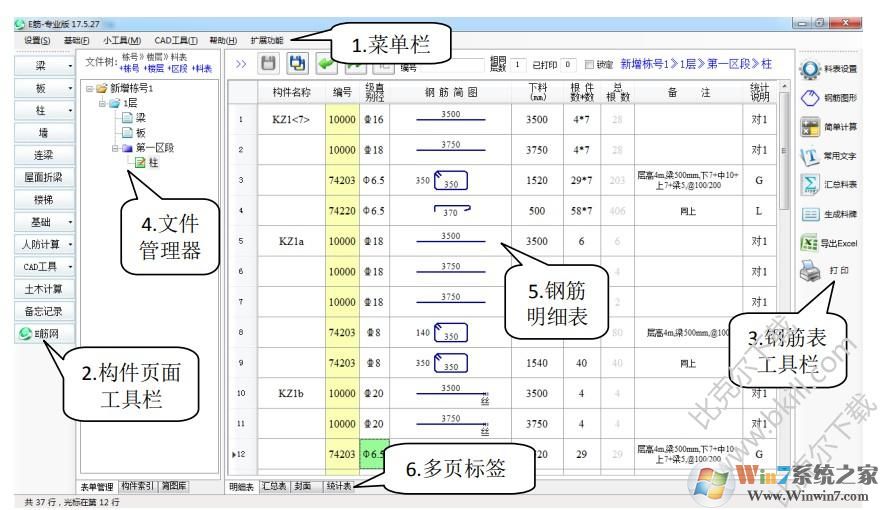Toggle the 锁定 checkbox

pos(589,65)
